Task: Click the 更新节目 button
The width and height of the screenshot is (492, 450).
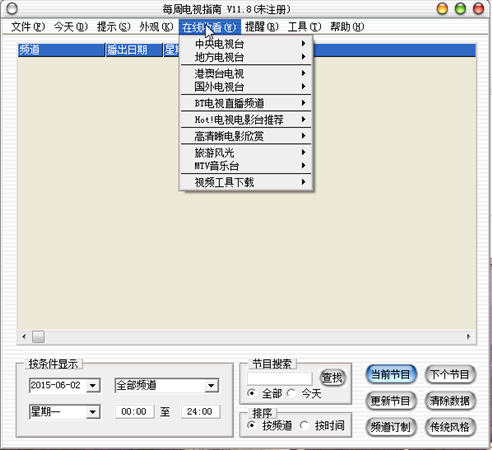Action: (391, 401)
